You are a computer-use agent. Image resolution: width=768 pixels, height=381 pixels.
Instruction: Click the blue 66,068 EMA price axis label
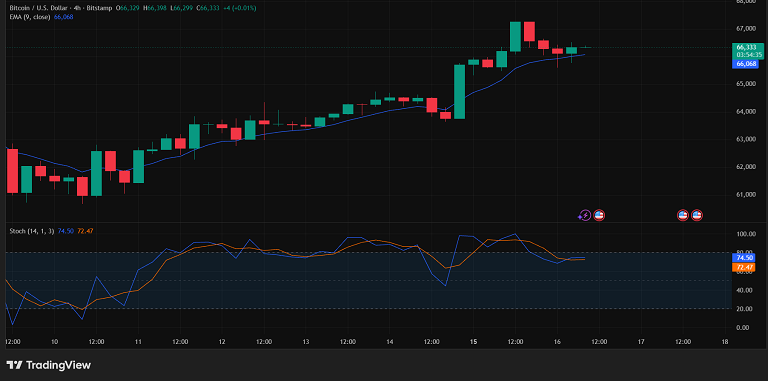[746, 64]
